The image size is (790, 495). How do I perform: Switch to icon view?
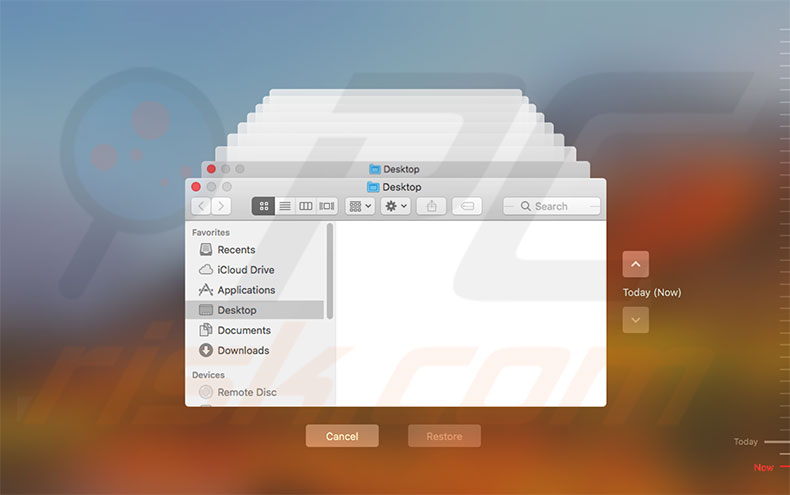(x=264, y=206)
